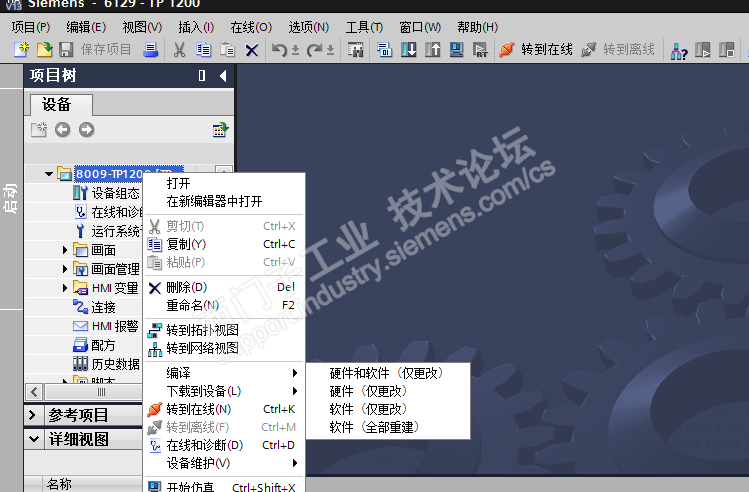Viewport: 749px width, 492px height.
Task: Click the Accessible devices toolbar icon
Action: coord(679,50)
